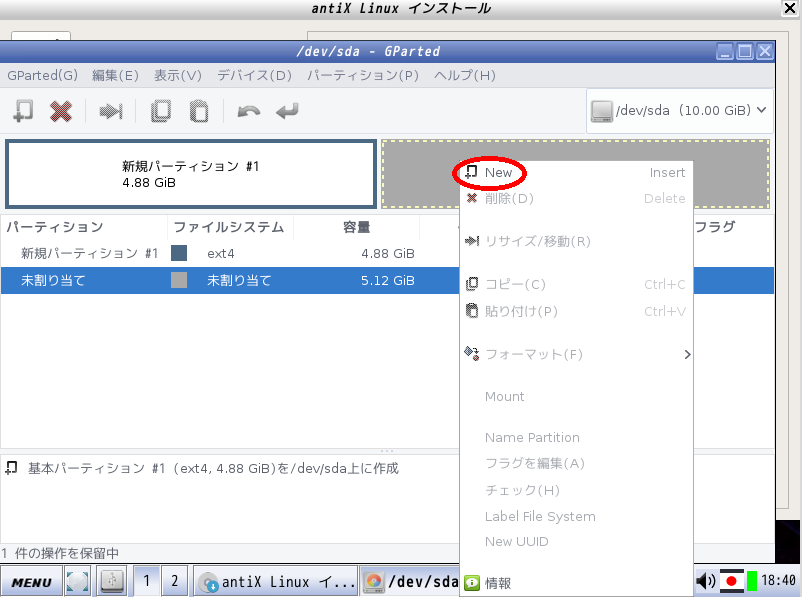Choose リサイズ/移動(R) in the context menu
The height and width of the screenshot is (597, 802).
tap(576, 241)
